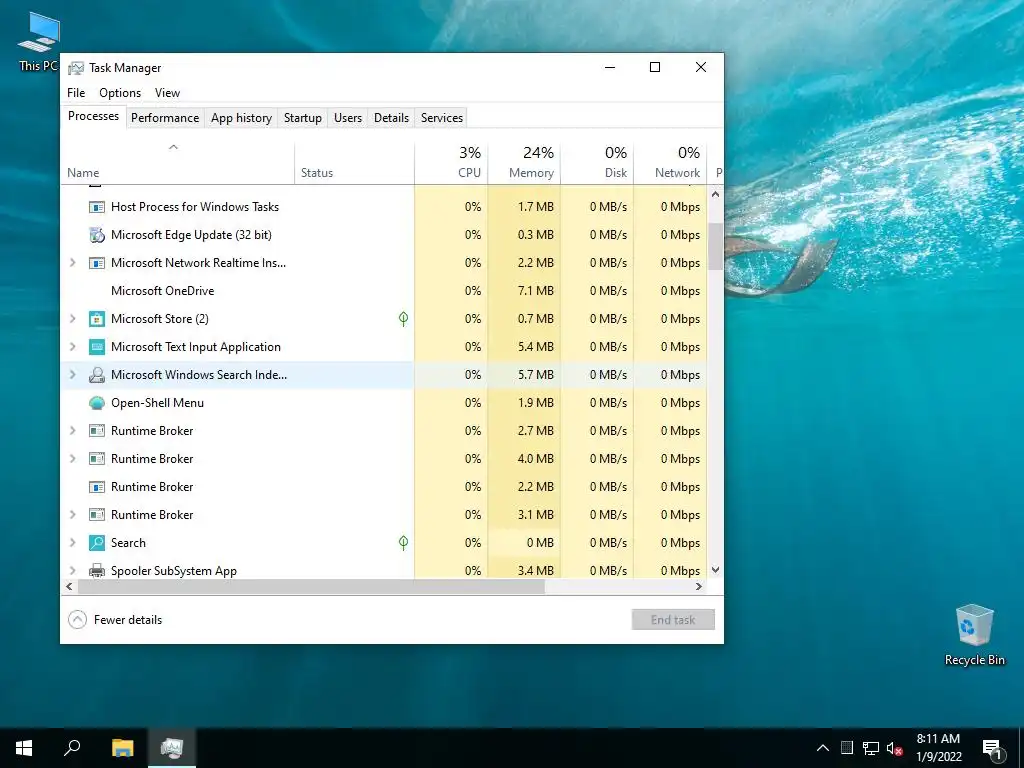
Task: Expand Microsoft Text Input Application row
Action: click(x=72, y=347)
